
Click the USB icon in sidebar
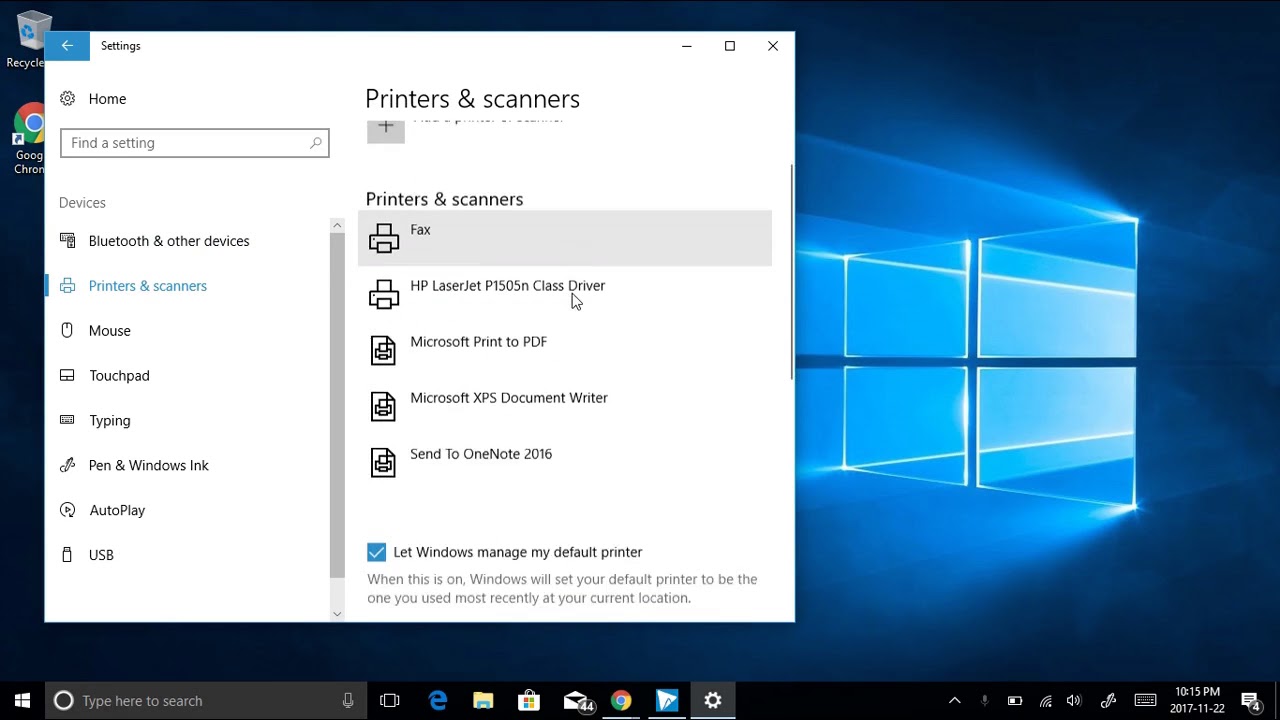[x=67, y=554]
